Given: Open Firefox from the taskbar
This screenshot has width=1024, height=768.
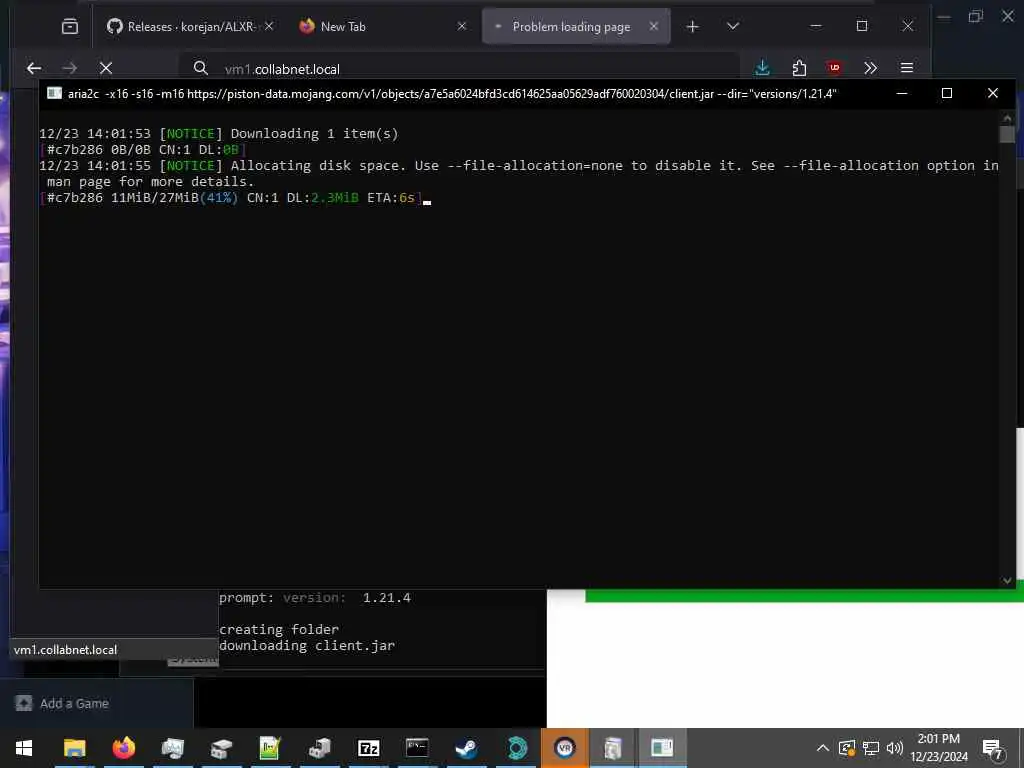Looking at the screenshot, I should (x=123, y=748).
